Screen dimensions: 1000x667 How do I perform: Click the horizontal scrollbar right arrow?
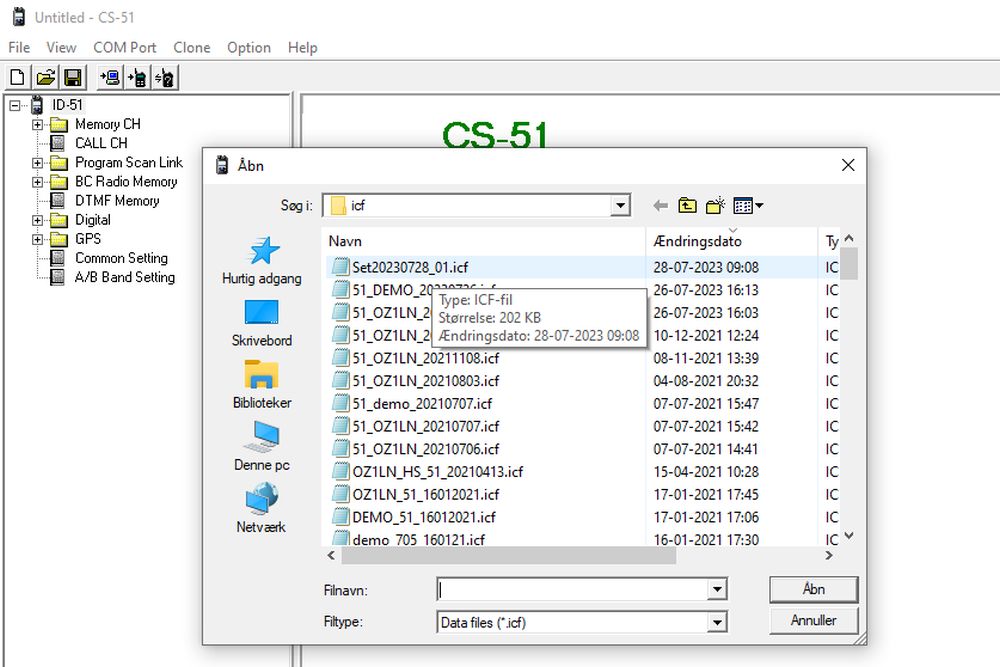(x=829, y=555)
